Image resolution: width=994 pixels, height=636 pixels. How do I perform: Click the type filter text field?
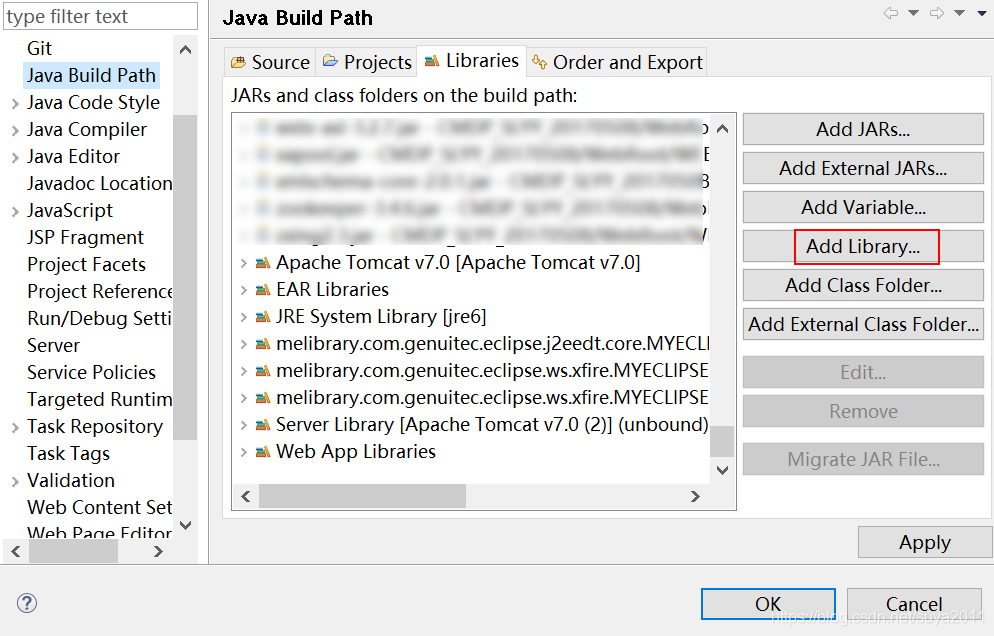[100, 16]
